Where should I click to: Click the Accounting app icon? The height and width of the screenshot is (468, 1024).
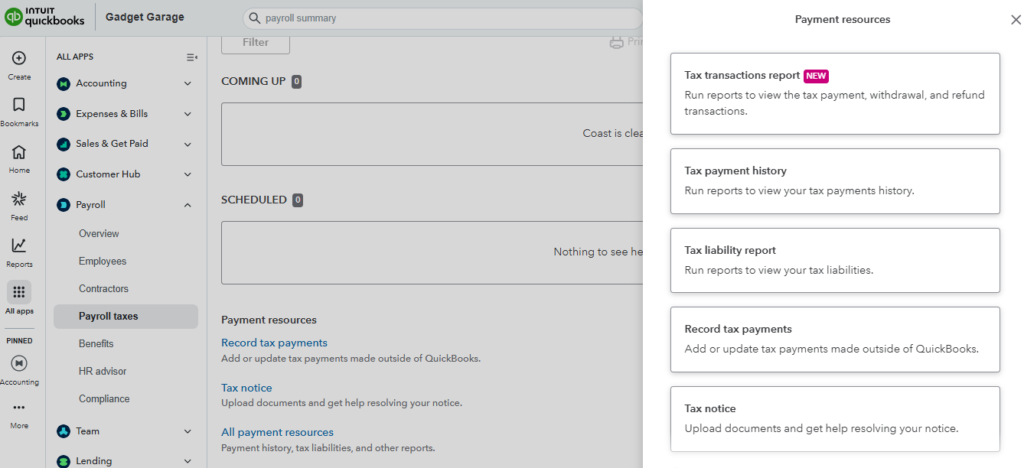click(63, 84)
